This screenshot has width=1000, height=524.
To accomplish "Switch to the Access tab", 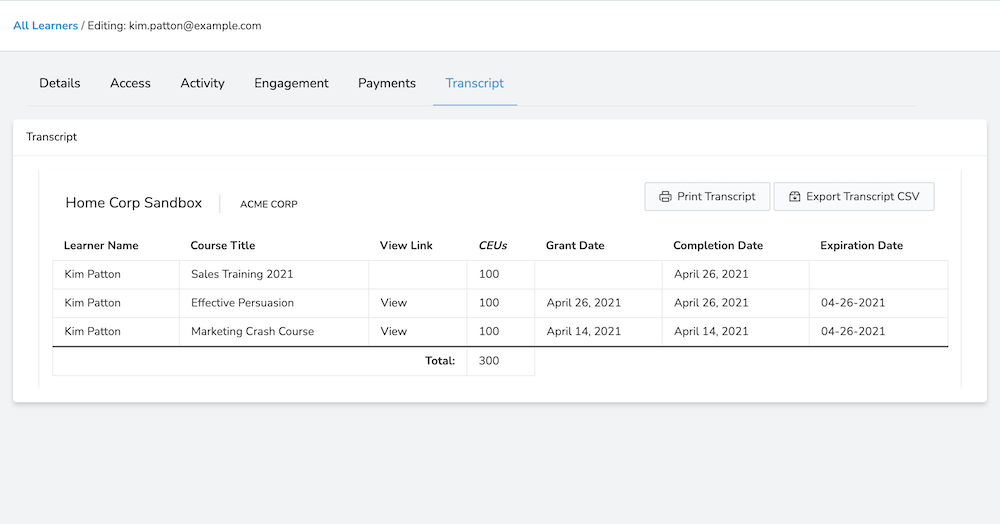I will tap(130, 83).
